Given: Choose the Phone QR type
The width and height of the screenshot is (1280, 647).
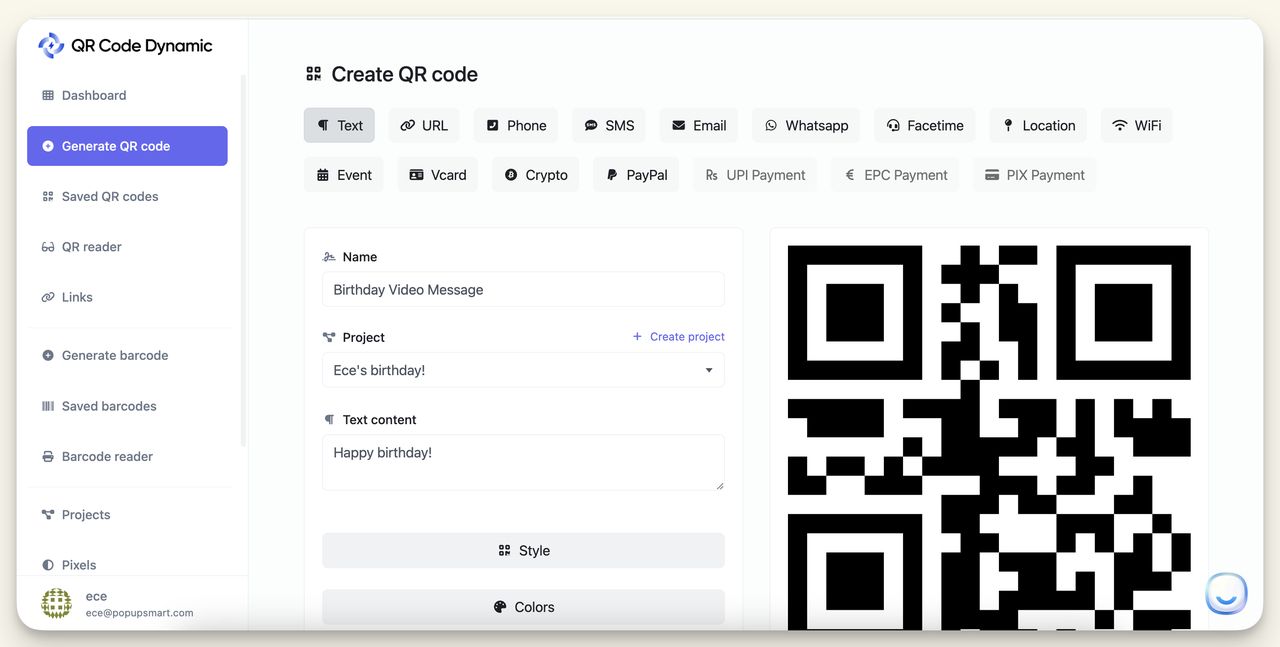Looking at the screenshot, I should pos(516,126).
